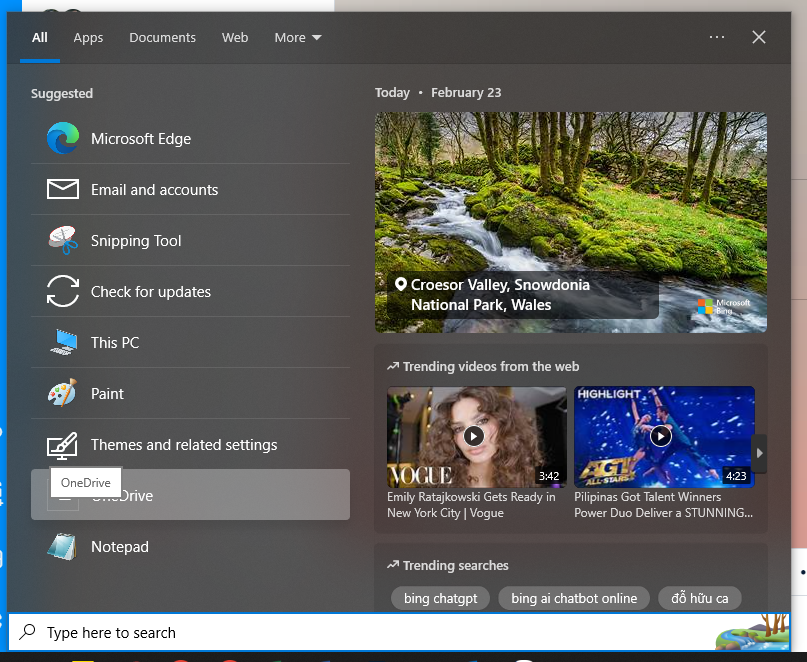The height and width of the screenshot is (662, 807).
Task: Click the 'Microsoft Edge' label text
Action: tap(141, 138)
